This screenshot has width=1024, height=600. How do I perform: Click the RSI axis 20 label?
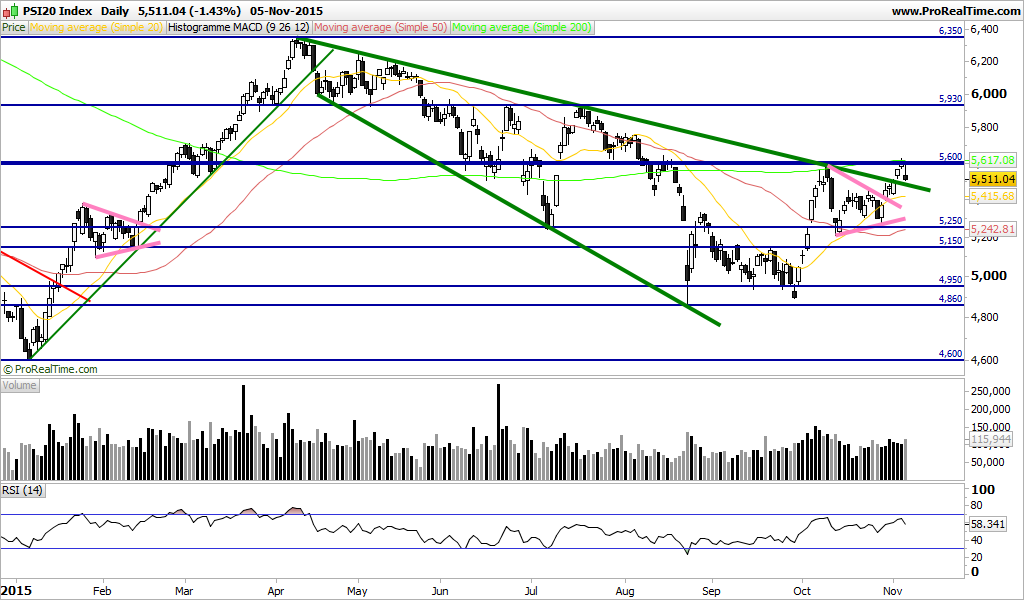coord(977,557)
